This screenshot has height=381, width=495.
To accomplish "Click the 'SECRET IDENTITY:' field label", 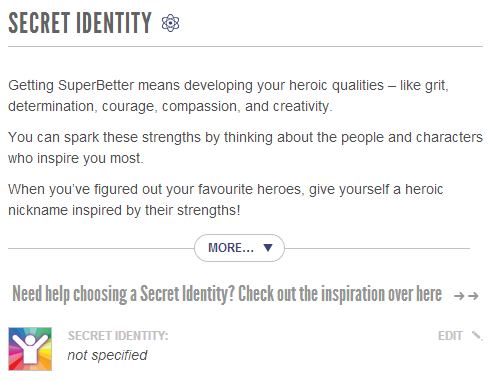I will [x=118, y=336].
